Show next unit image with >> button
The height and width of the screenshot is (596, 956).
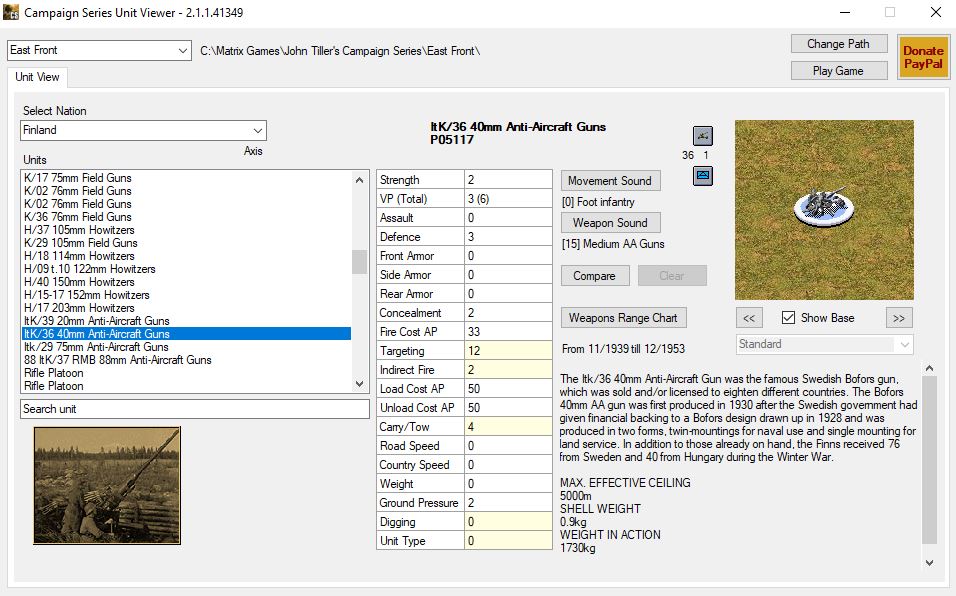tap(899, 318)
